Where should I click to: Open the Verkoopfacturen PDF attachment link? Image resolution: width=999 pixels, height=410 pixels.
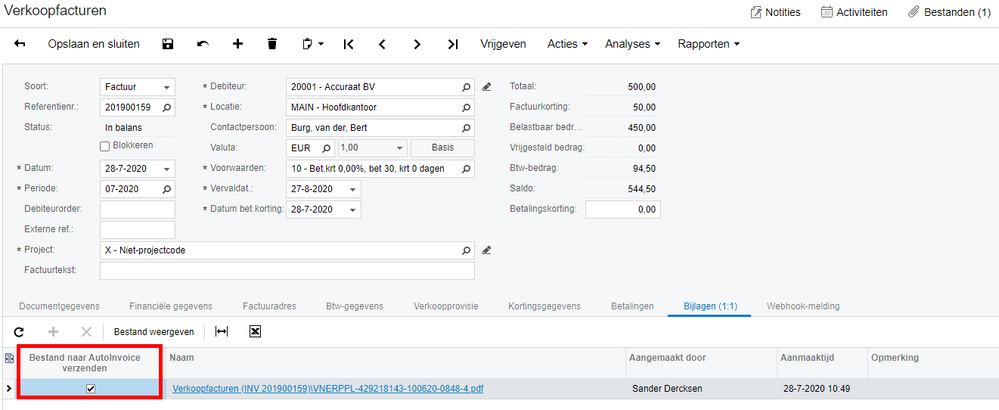click(x=328, y=388)
